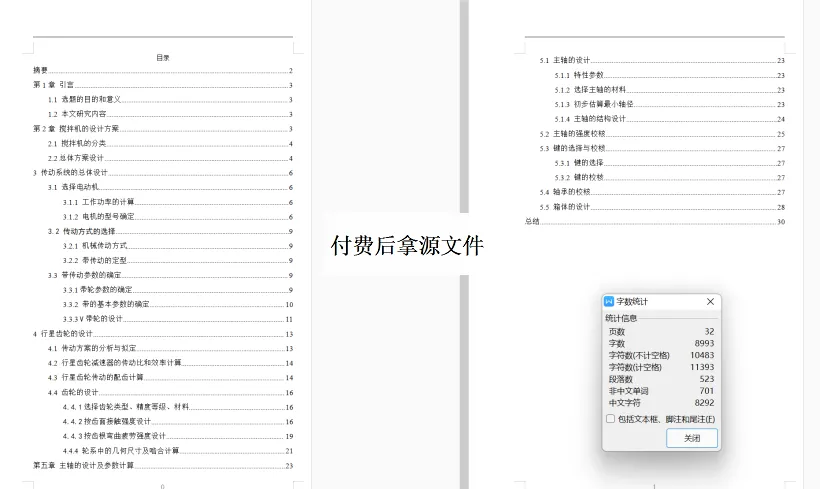
Task: Open entry 5.1.4 主轴的结构设计
Action: [x=669, y=119]
